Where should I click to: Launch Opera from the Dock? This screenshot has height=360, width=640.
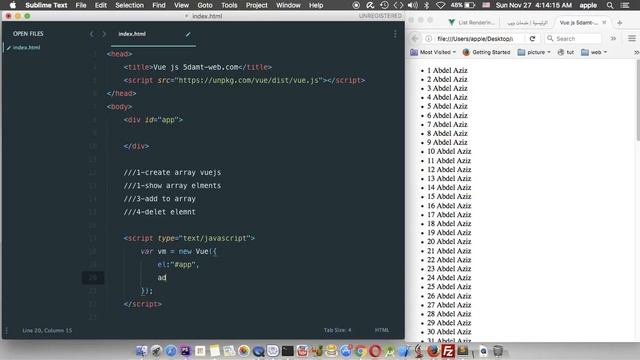(375, 351)
